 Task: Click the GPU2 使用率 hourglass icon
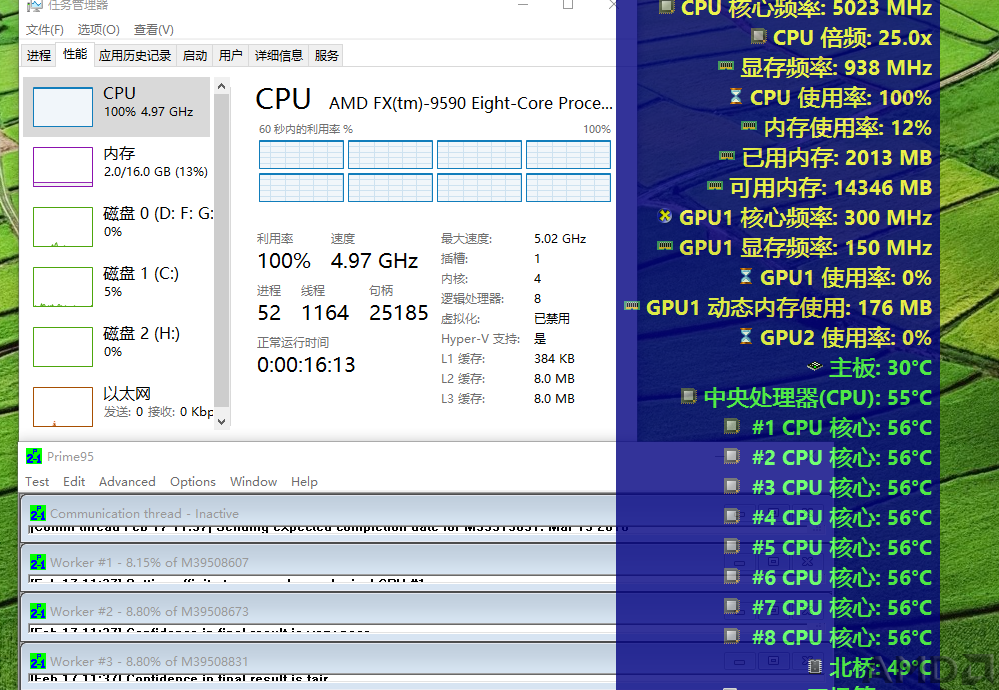tap(746, 336)
